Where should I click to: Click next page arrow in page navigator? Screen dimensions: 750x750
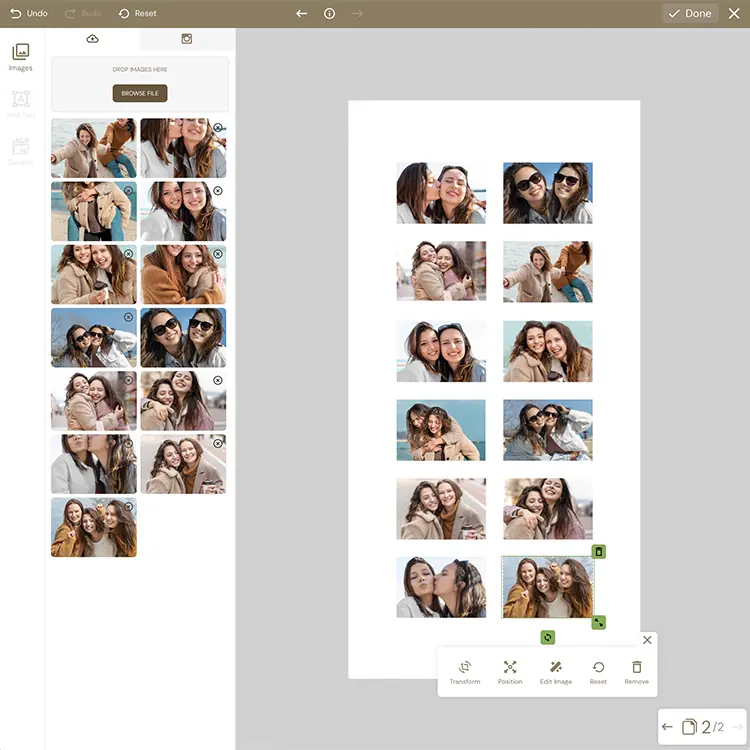coord(737,727)
